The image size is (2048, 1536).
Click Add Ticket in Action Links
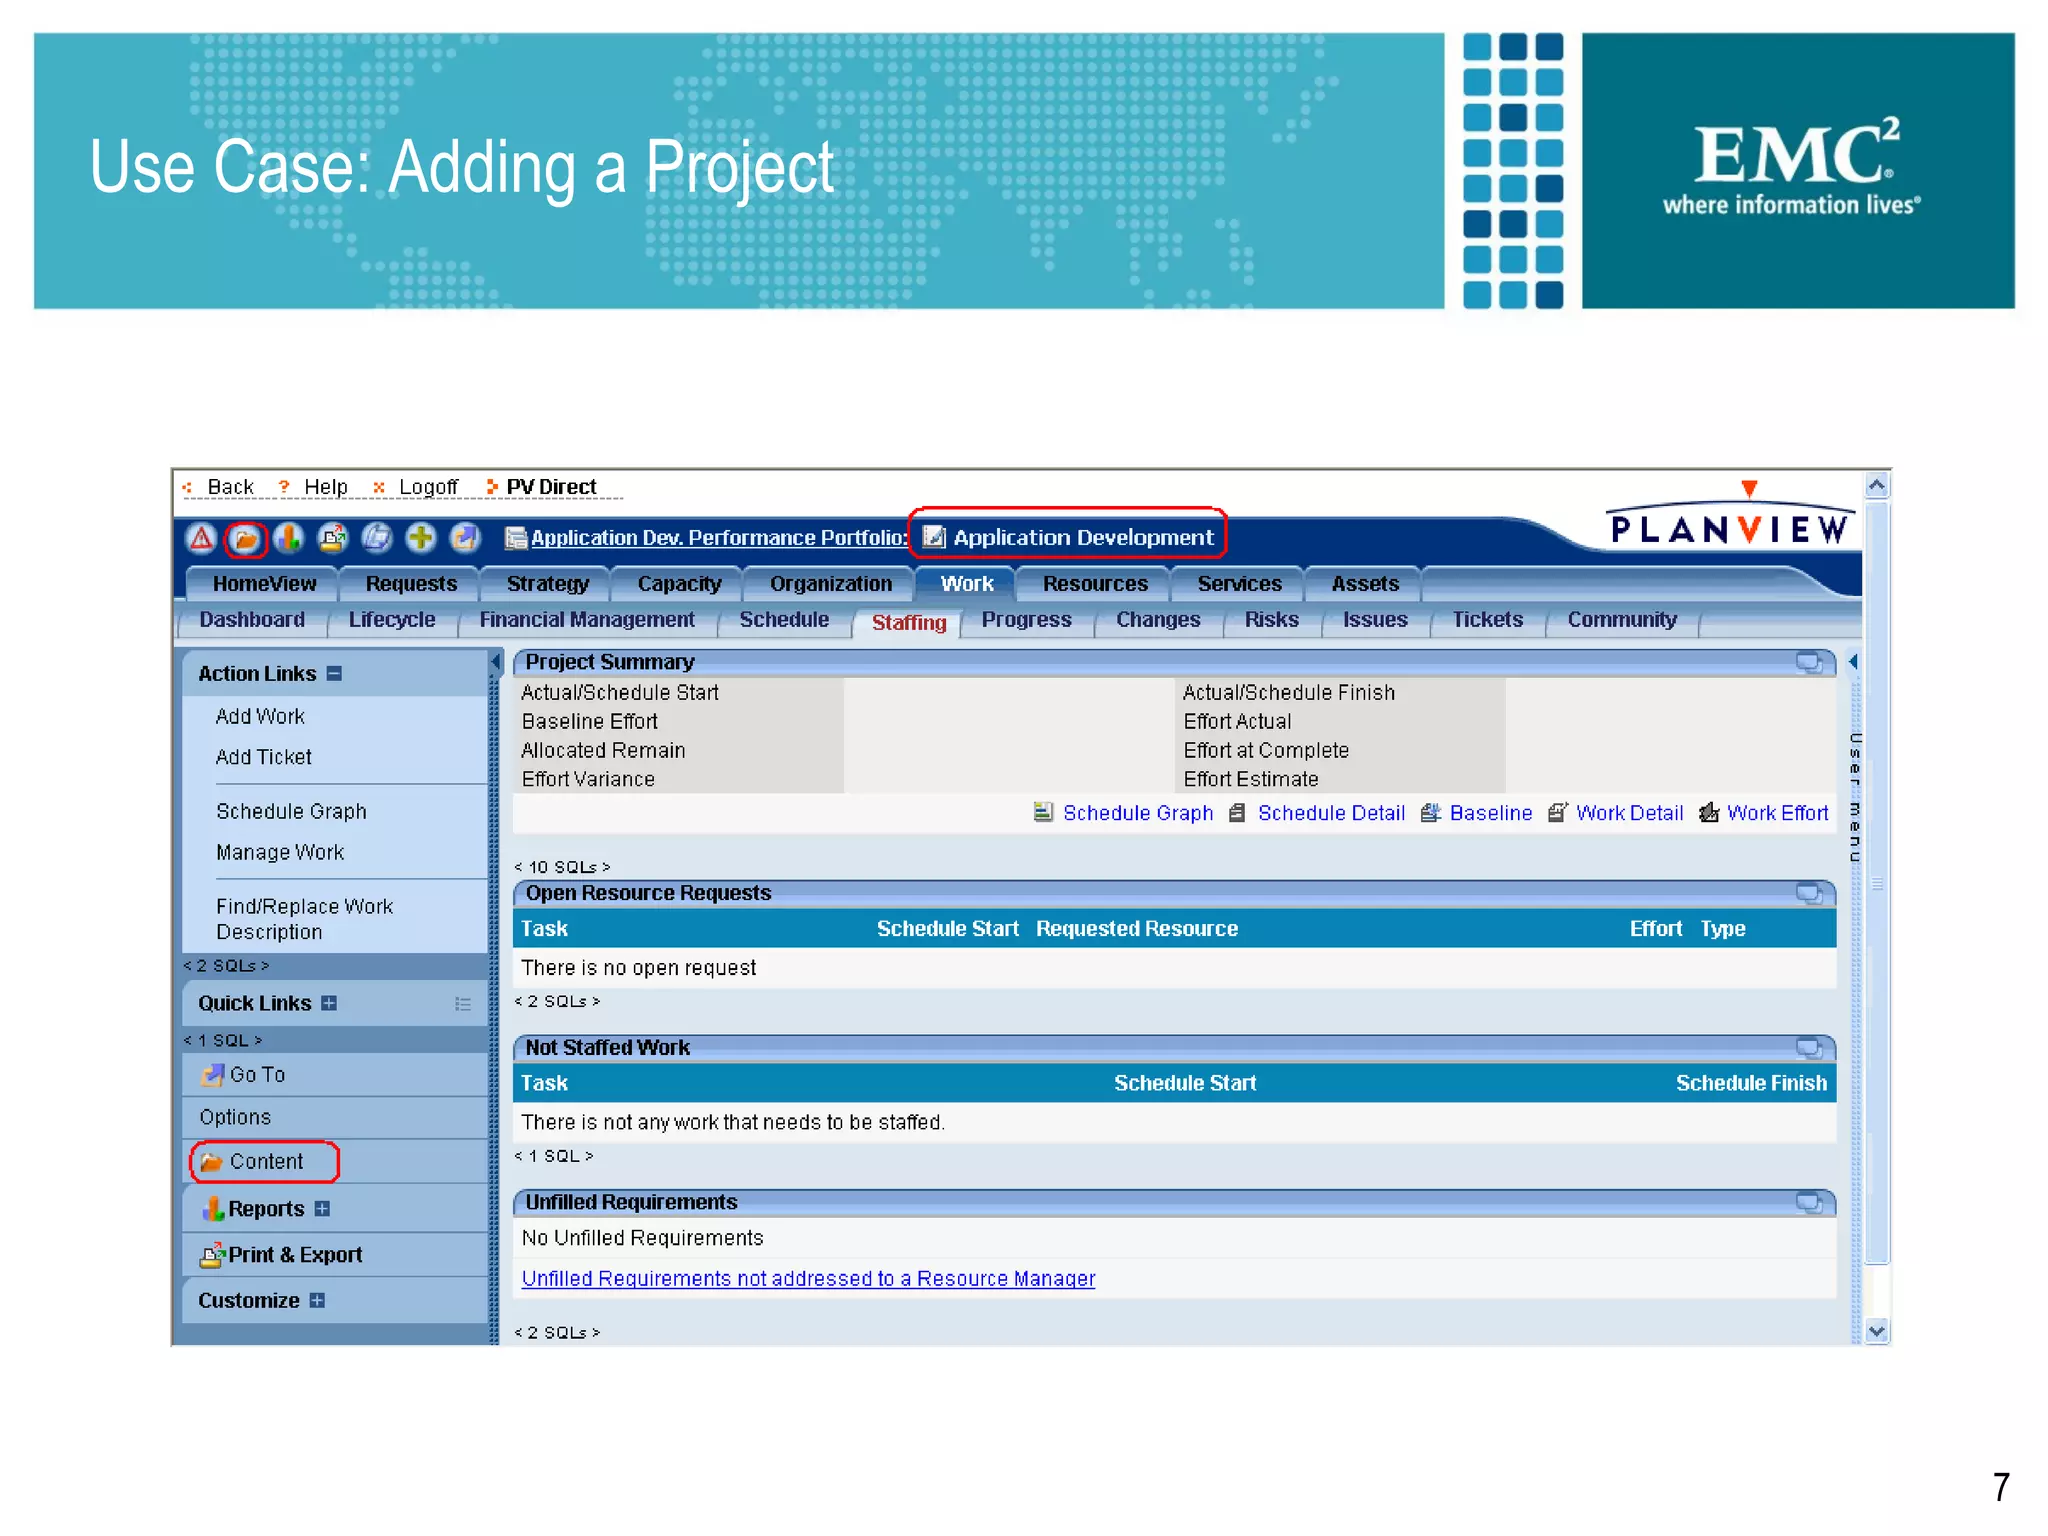click(264, 758)
